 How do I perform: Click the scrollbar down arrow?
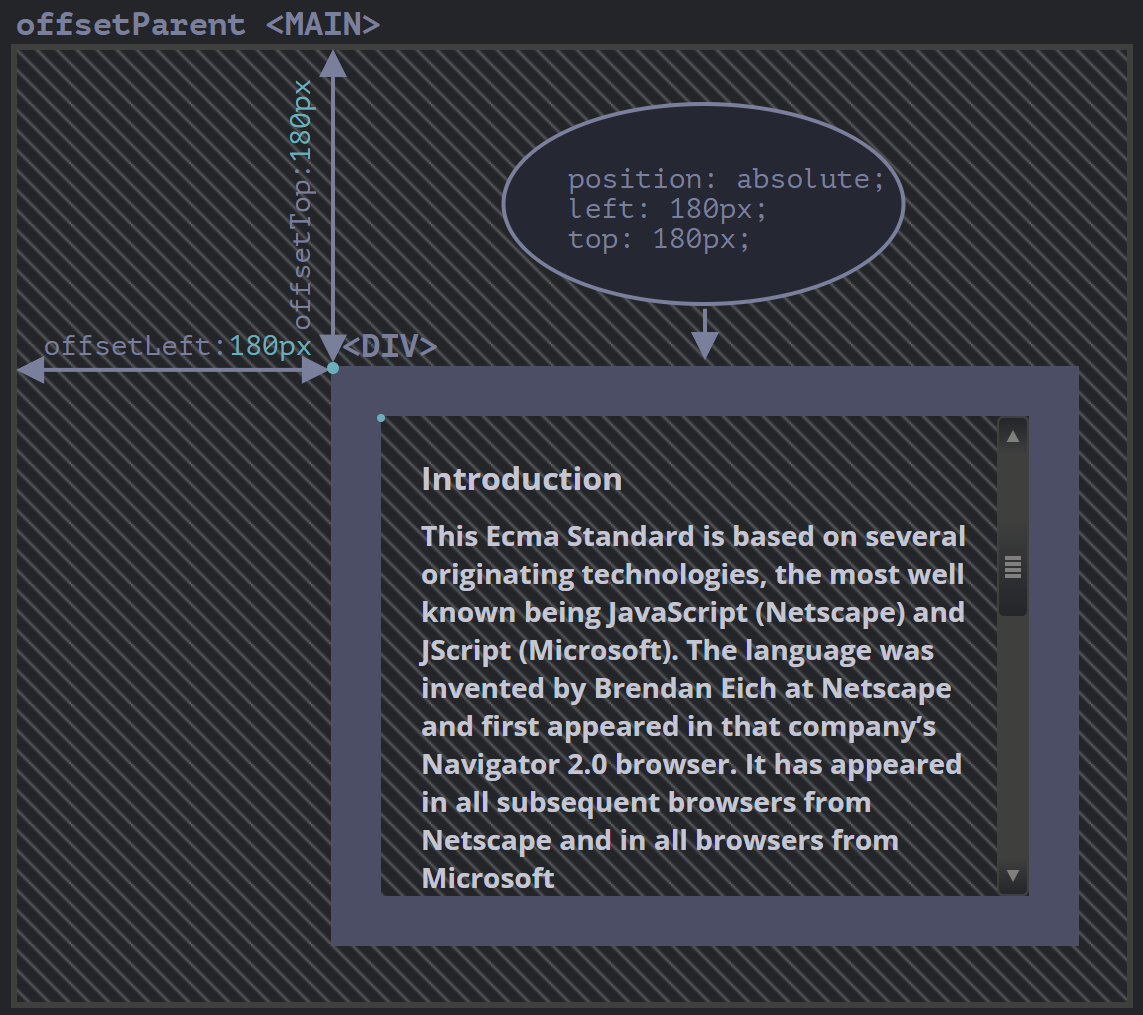(x=1013, y=875)
